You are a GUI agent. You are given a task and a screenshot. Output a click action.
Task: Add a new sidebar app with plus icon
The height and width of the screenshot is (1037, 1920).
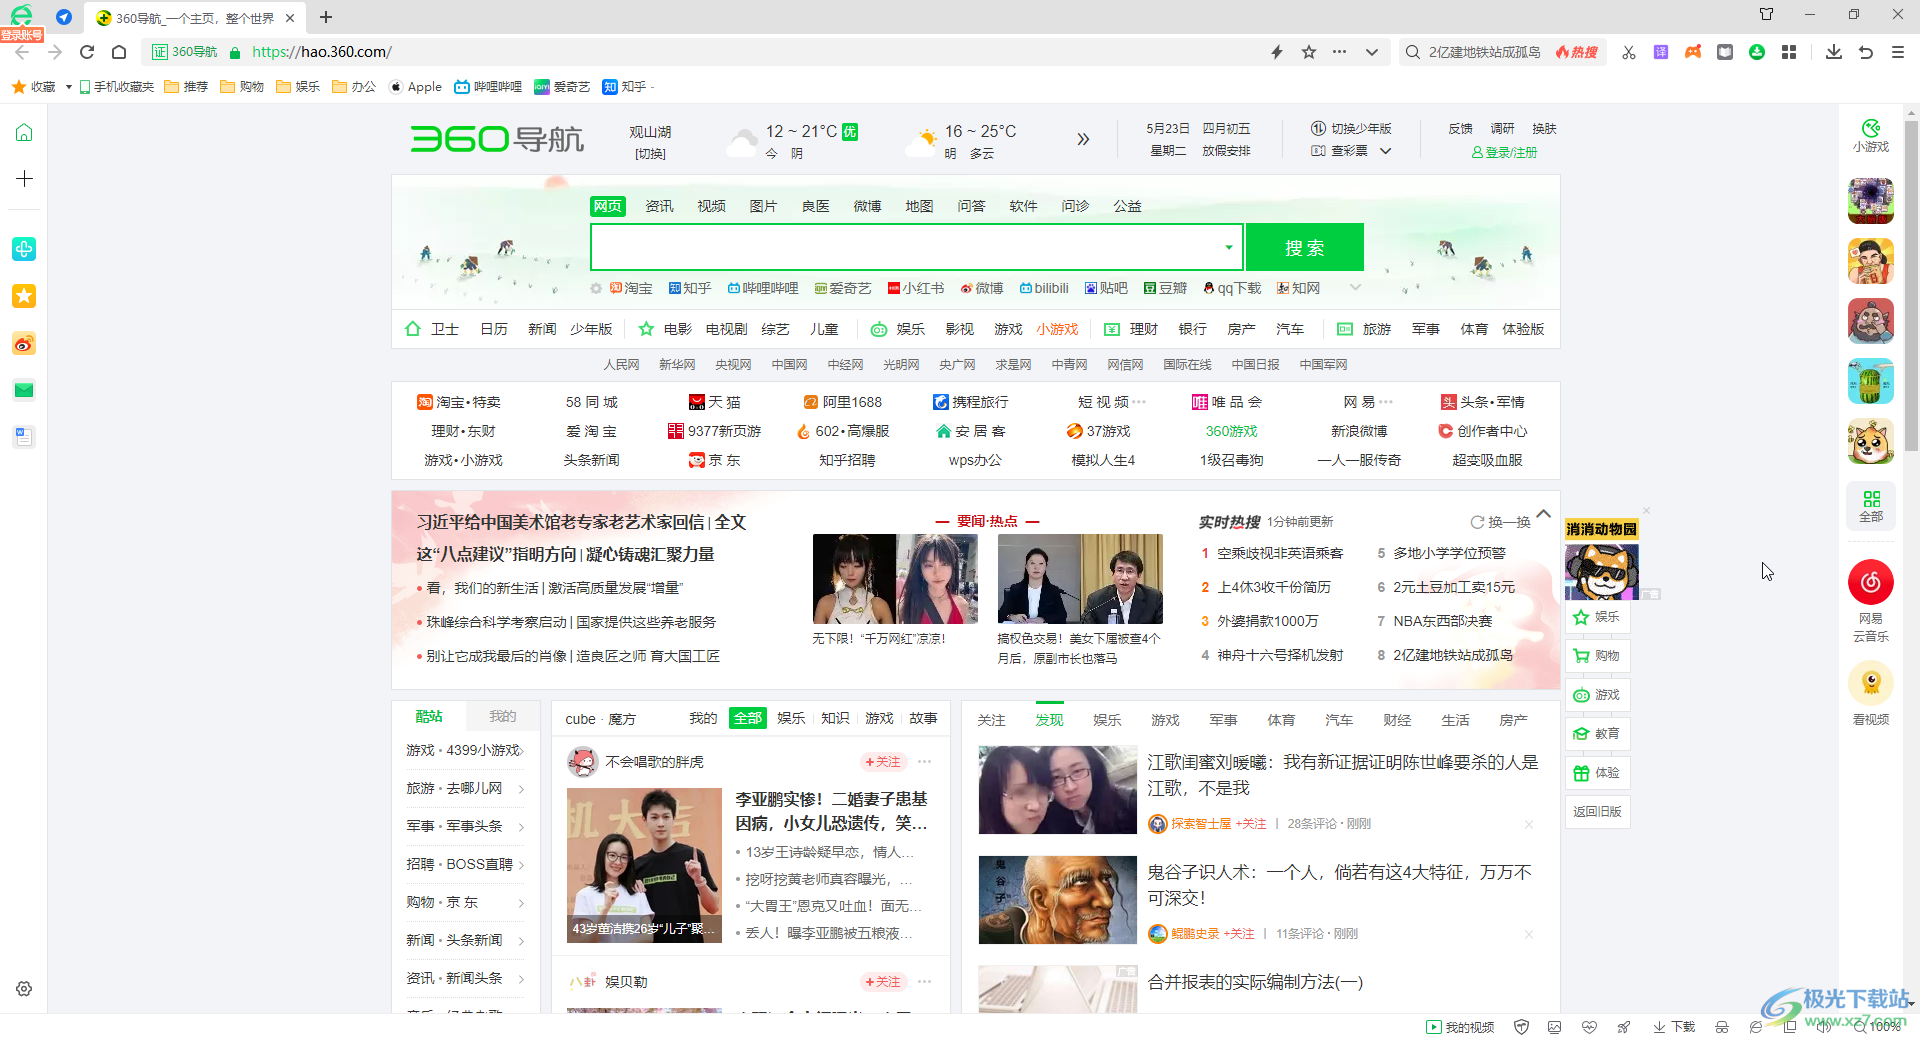coord(24,178)
